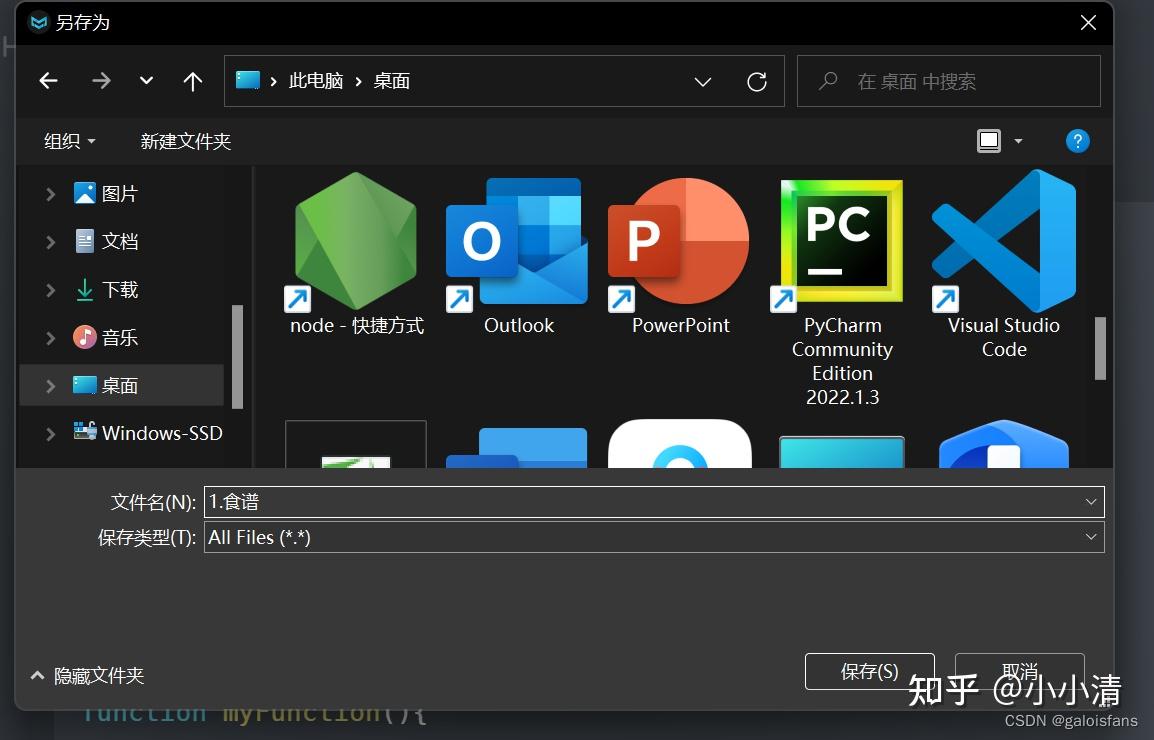Viewport: 1154px width, 740px height.
Task: Expand the 文档 tree node
Action: tap(50, 242)
